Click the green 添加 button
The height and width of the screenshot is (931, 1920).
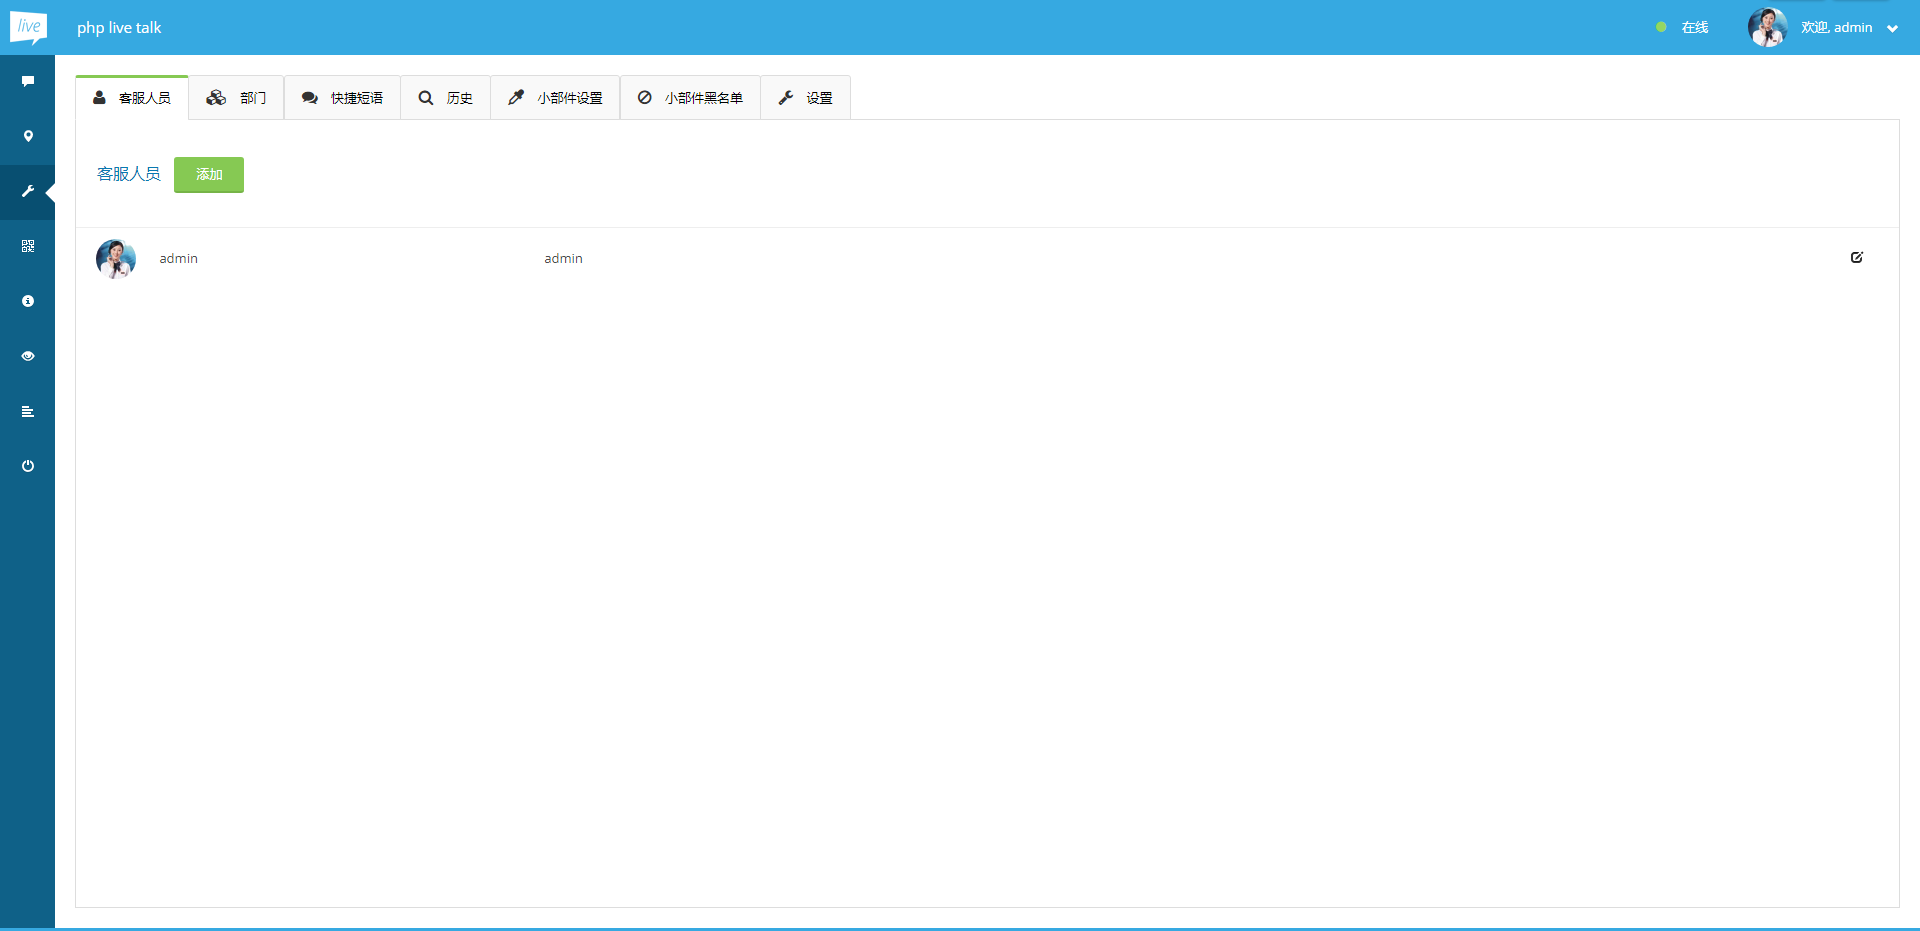pyautogui.click(x=208, y=174)
